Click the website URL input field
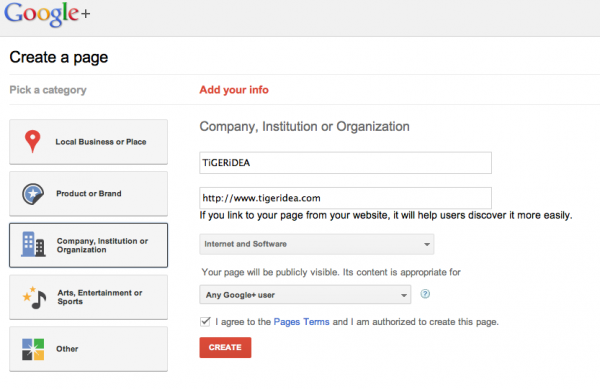Screen dimensions: 600x389 345,198
